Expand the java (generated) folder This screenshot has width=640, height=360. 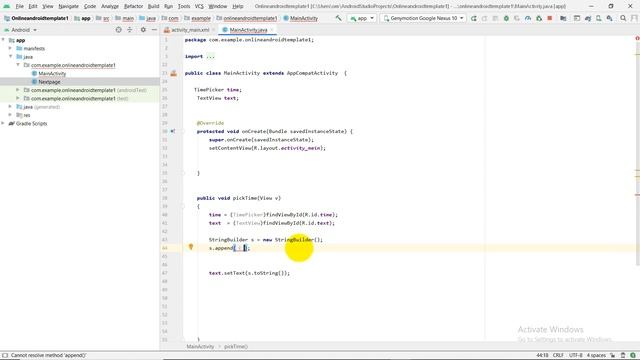(x=10, y=107)
